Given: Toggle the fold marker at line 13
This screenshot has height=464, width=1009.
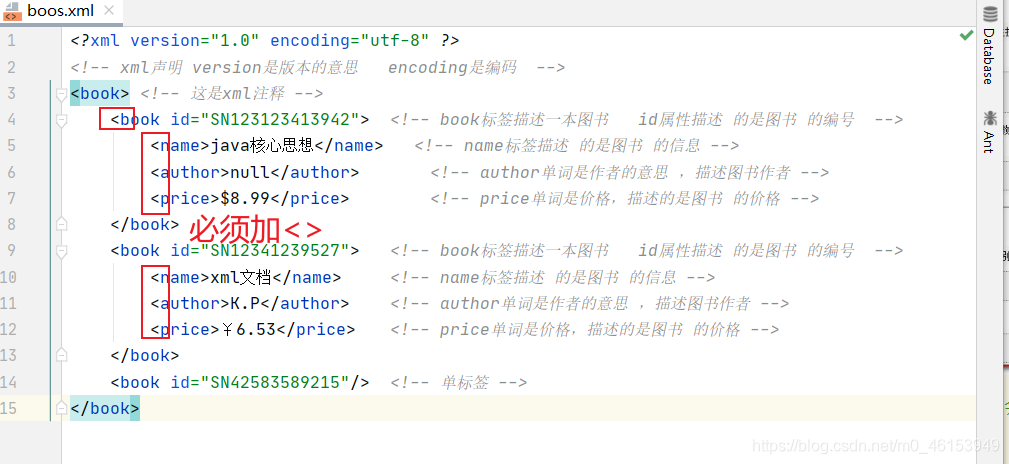Looking at the screenshot, I should coord(61,356).
